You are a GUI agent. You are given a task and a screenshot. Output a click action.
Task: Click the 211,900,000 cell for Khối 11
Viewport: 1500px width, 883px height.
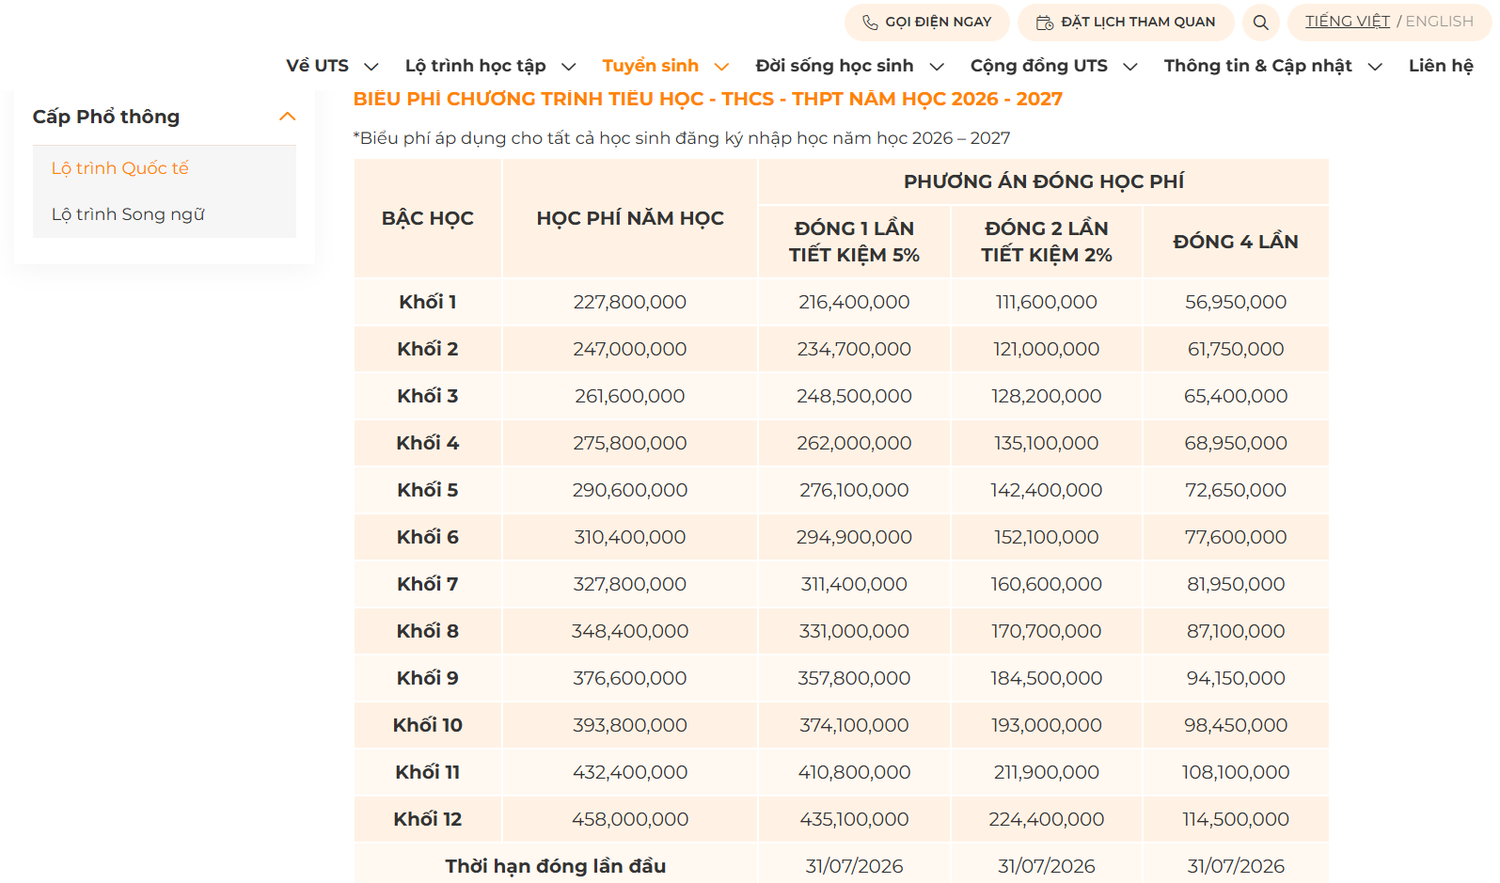1047,772
